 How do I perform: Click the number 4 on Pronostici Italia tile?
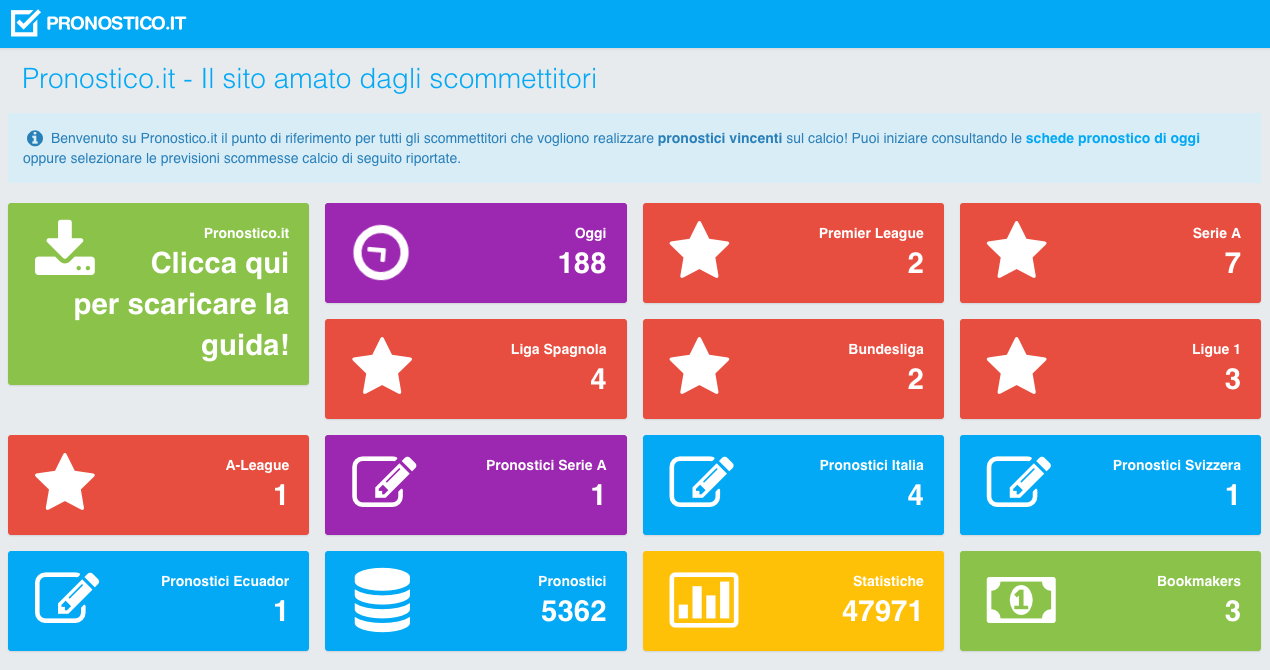coord(916,495)
